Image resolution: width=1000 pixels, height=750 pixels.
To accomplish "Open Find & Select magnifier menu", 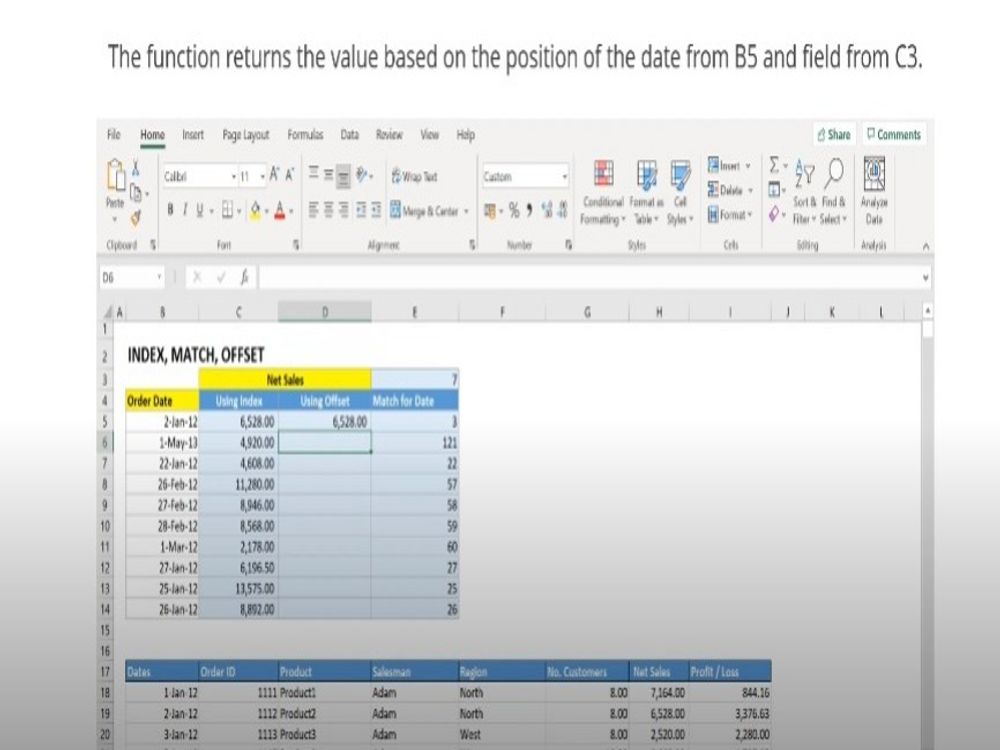I will [834, 192].
